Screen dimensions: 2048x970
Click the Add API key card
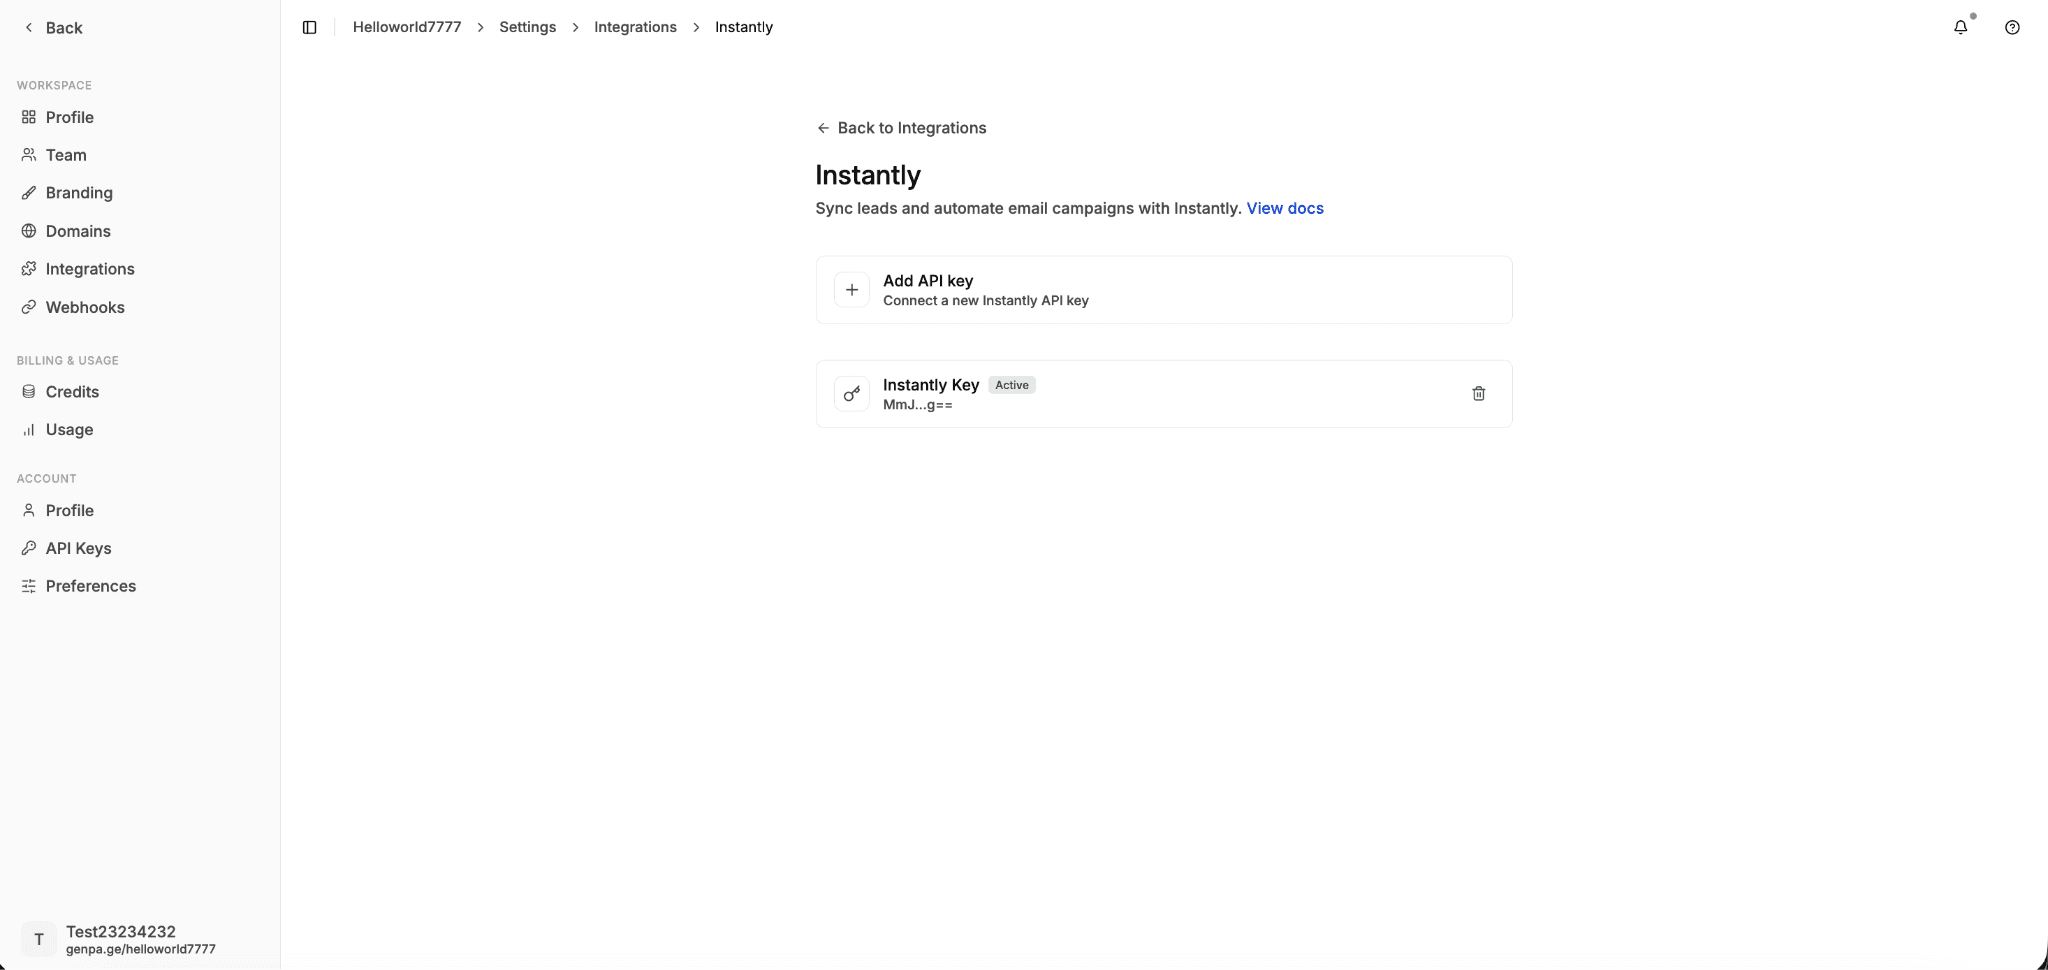(1164, 290)
